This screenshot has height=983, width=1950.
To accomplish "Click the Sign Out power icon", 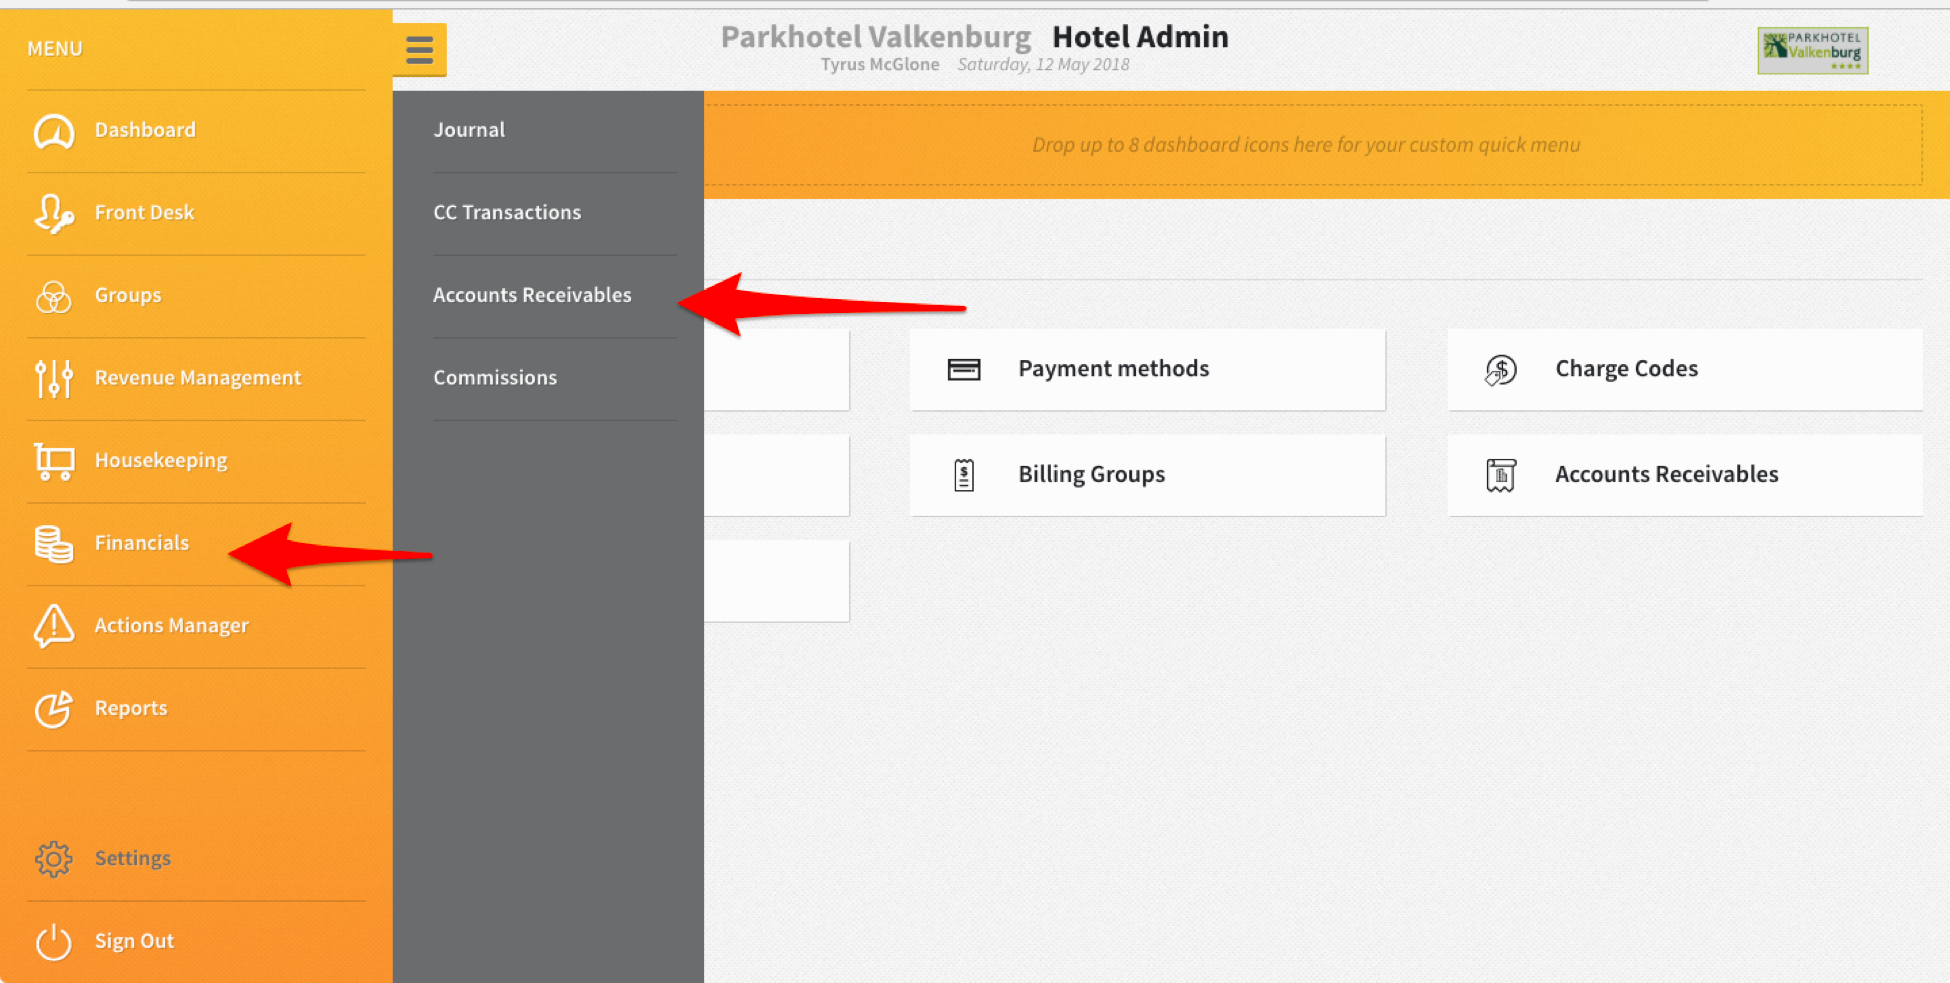I will 54,941.
